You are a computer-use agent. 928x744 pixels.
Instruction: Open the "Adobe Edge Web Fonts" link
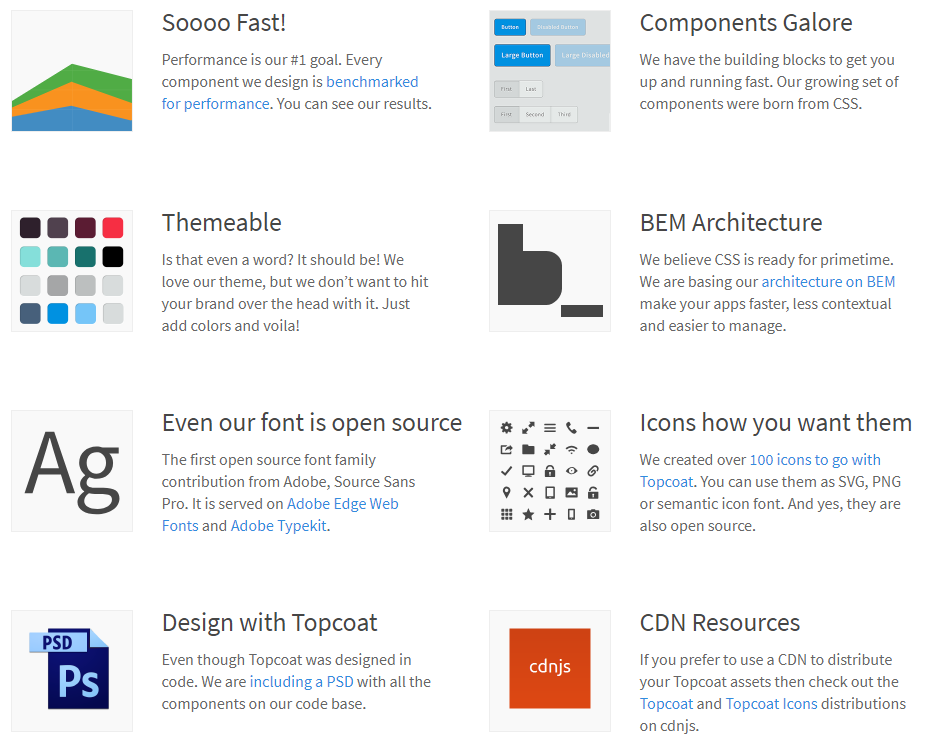click(281, 514)
